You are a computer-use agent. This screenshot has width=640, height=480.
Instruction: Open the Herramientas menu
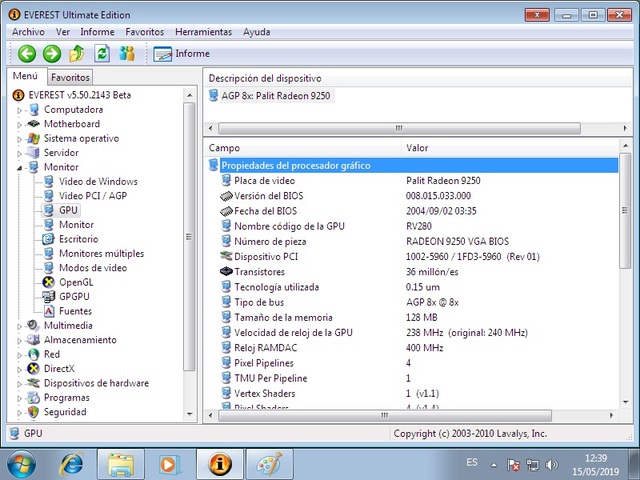(x=203, y=32)
